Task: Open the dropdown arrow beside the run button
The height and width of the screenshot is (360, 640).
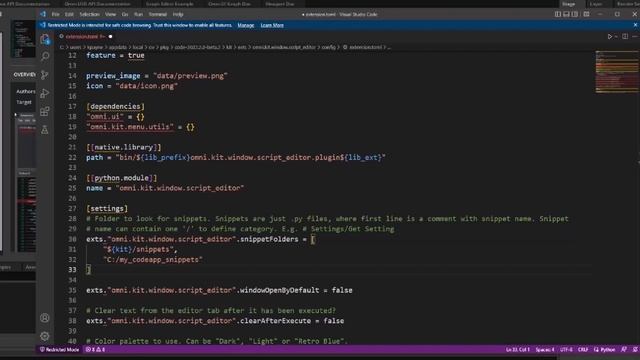Action: click(616, 36)
